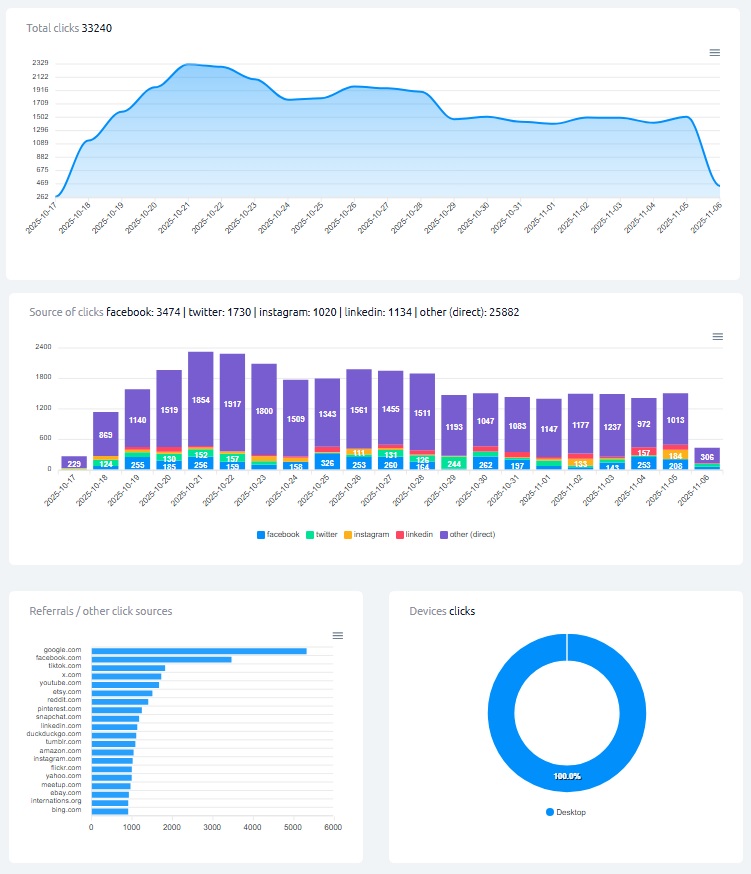
Task: Toggle the facebook series in the legend
Action: [278, 535]
